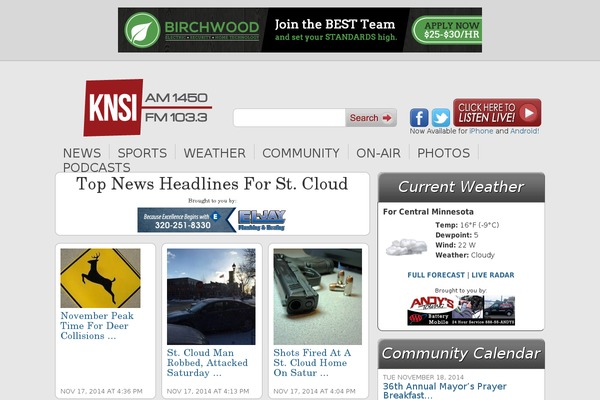The image size is (600, 400).
Task: Click the Birchwood Apply Now banner ad
Action: [x=300, y=30]
